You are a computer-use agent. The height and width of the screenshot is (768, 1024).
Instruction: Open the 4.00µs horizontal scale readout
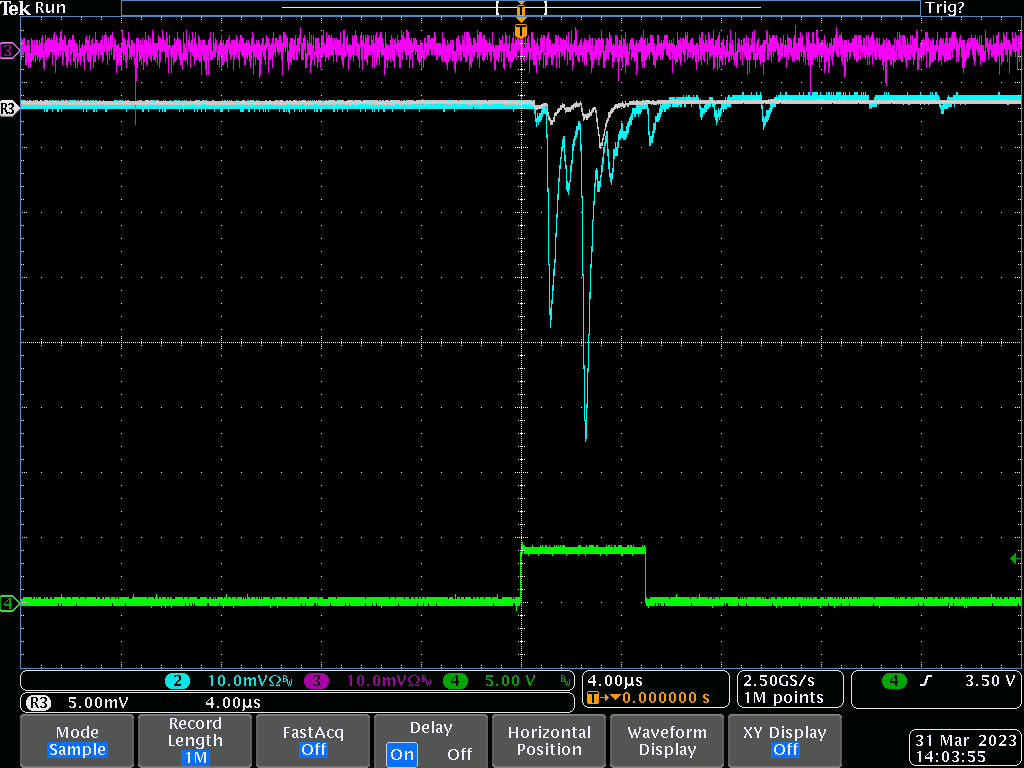(x=614, y=681)
